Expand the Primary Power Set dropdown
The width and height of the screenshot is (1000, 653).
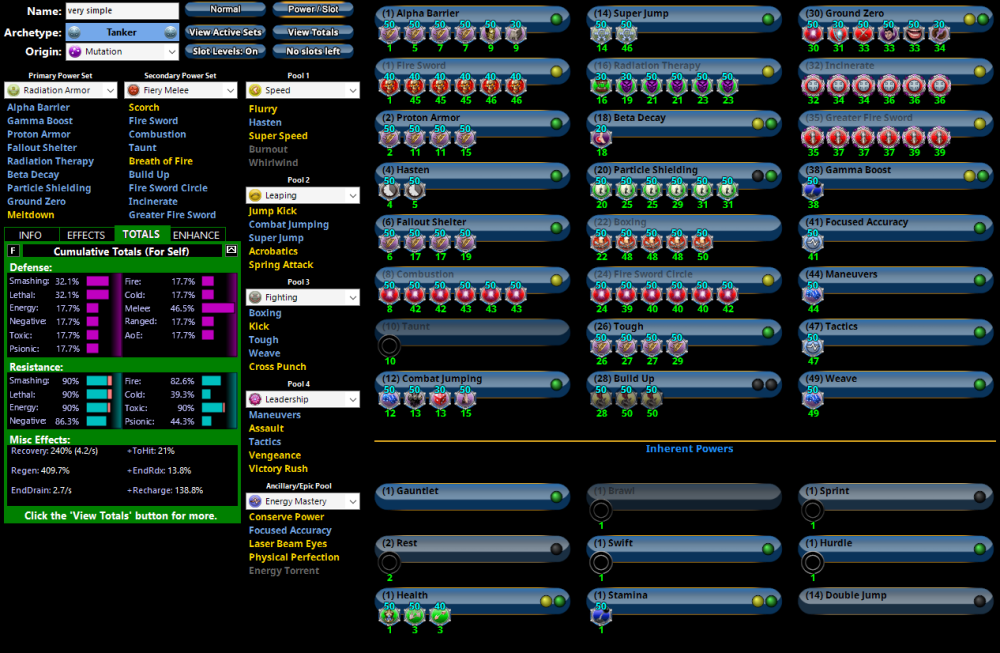click(x=62, y=90)
